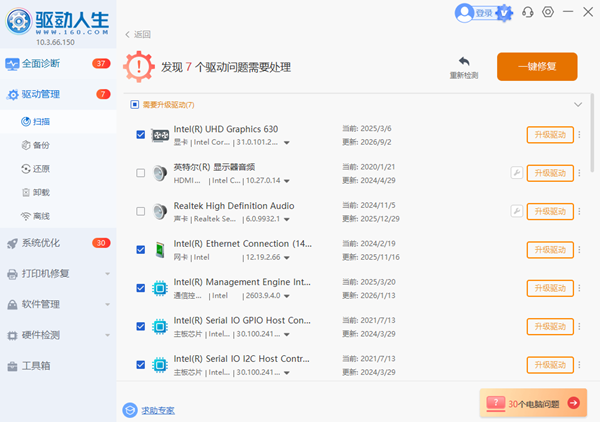Open more options dots for UHD Graphics 630

click(579, 135)
